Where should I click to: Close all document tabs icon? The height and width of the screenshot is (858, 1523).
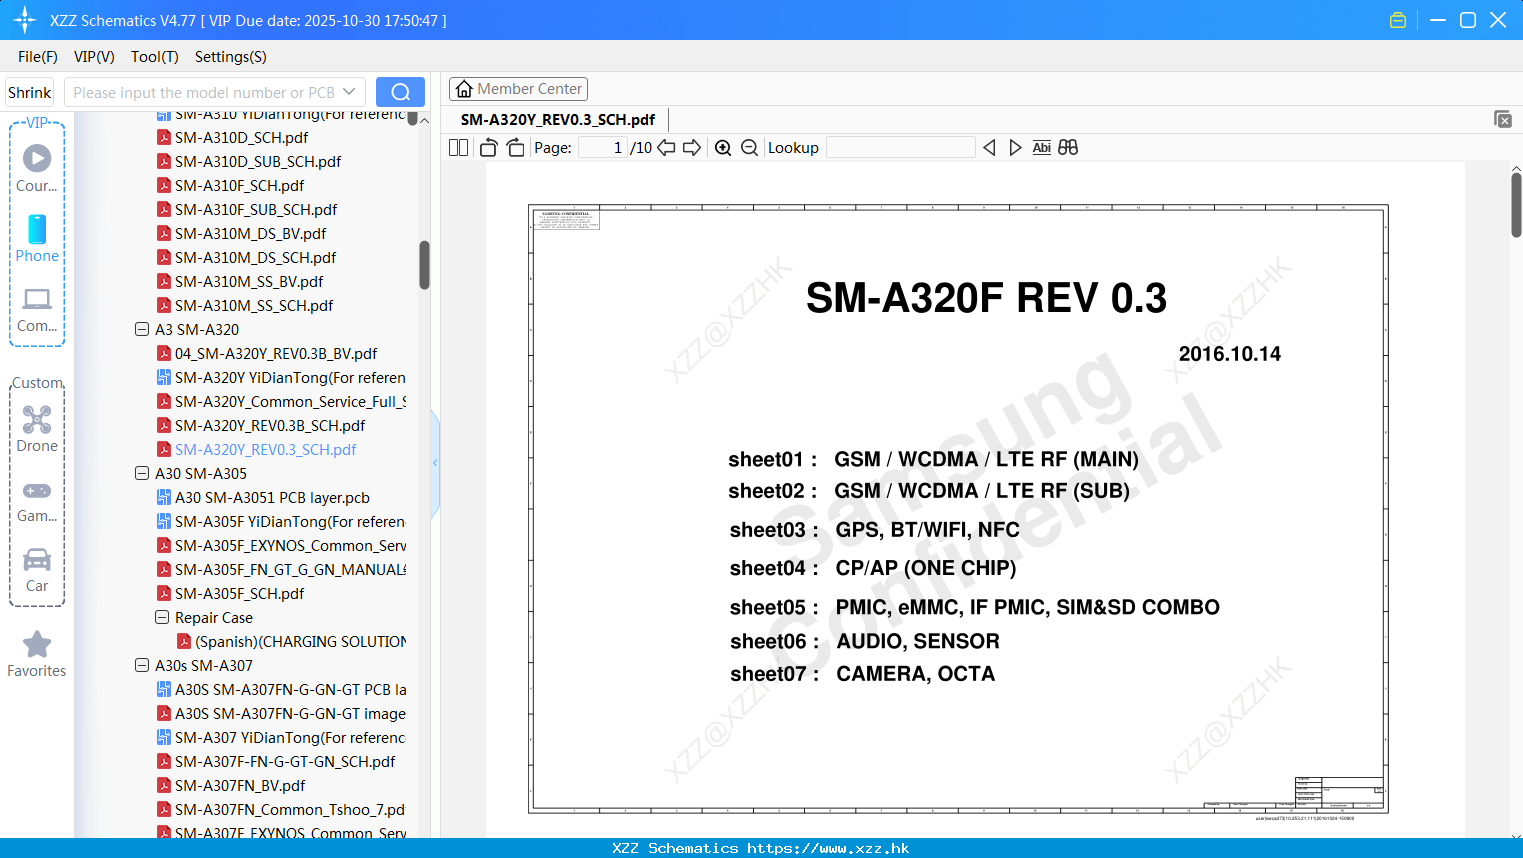(x=1503, y=119)
